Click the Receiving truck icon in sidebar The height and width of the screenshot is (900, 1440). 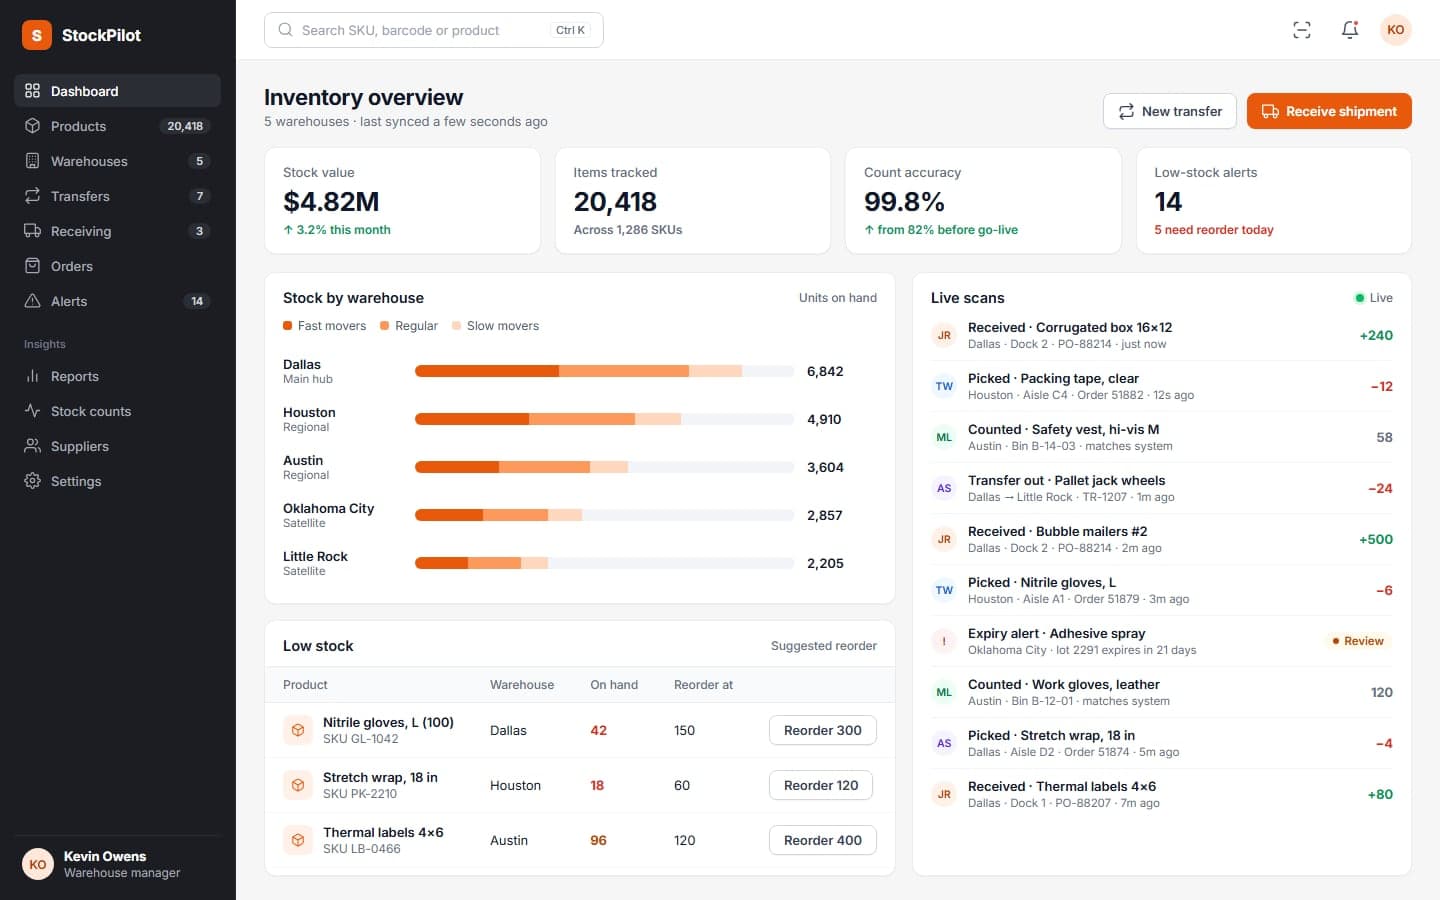pyautogui.click(x=33, y=231)
